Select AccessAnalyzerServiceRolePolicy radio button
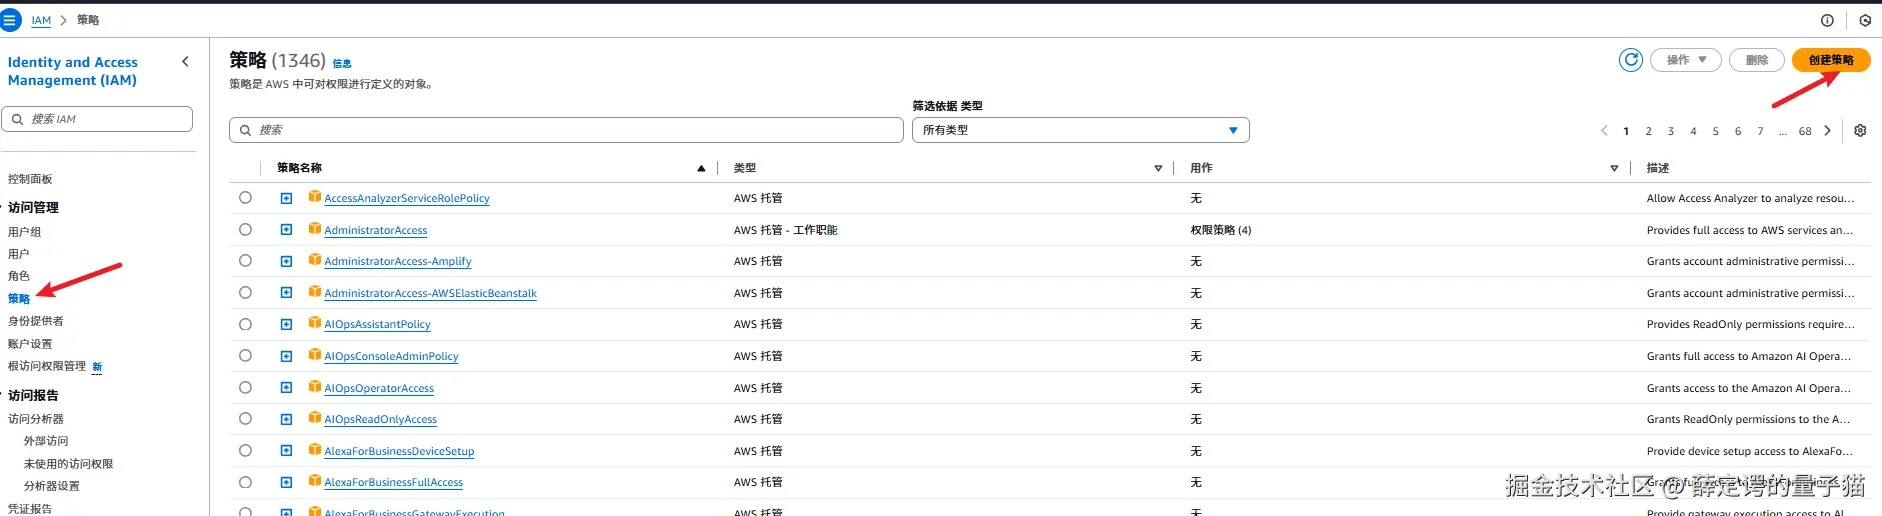Viewport: 1882px width, 516px height. point(245,198)
